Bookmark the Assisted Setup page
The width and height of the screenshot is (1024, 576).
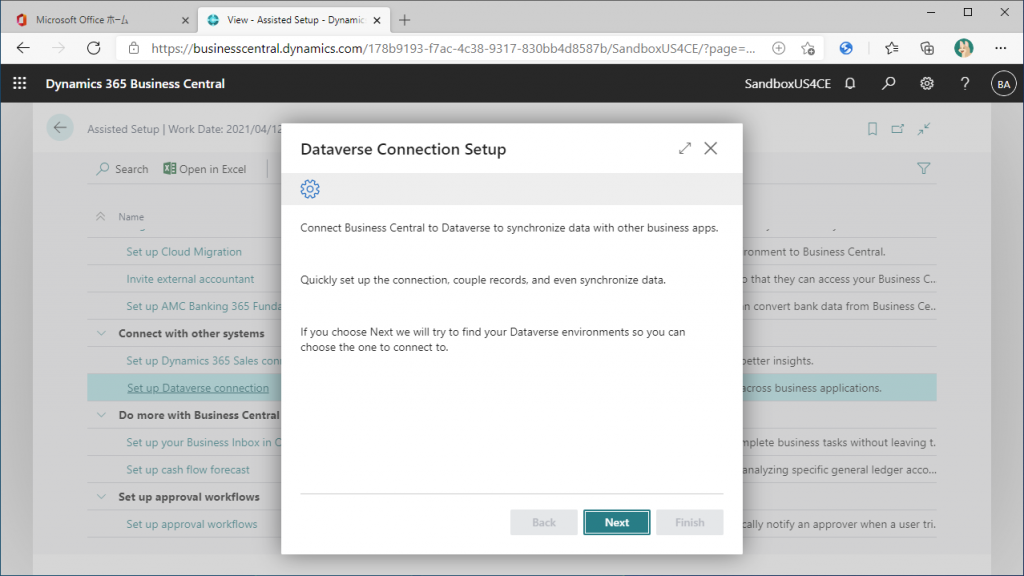872,129
